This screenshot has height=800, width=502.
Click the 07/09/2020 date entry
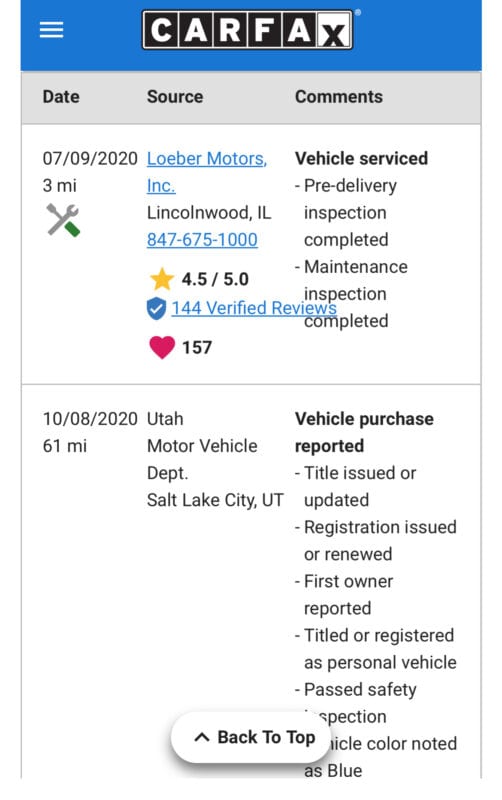90,159
